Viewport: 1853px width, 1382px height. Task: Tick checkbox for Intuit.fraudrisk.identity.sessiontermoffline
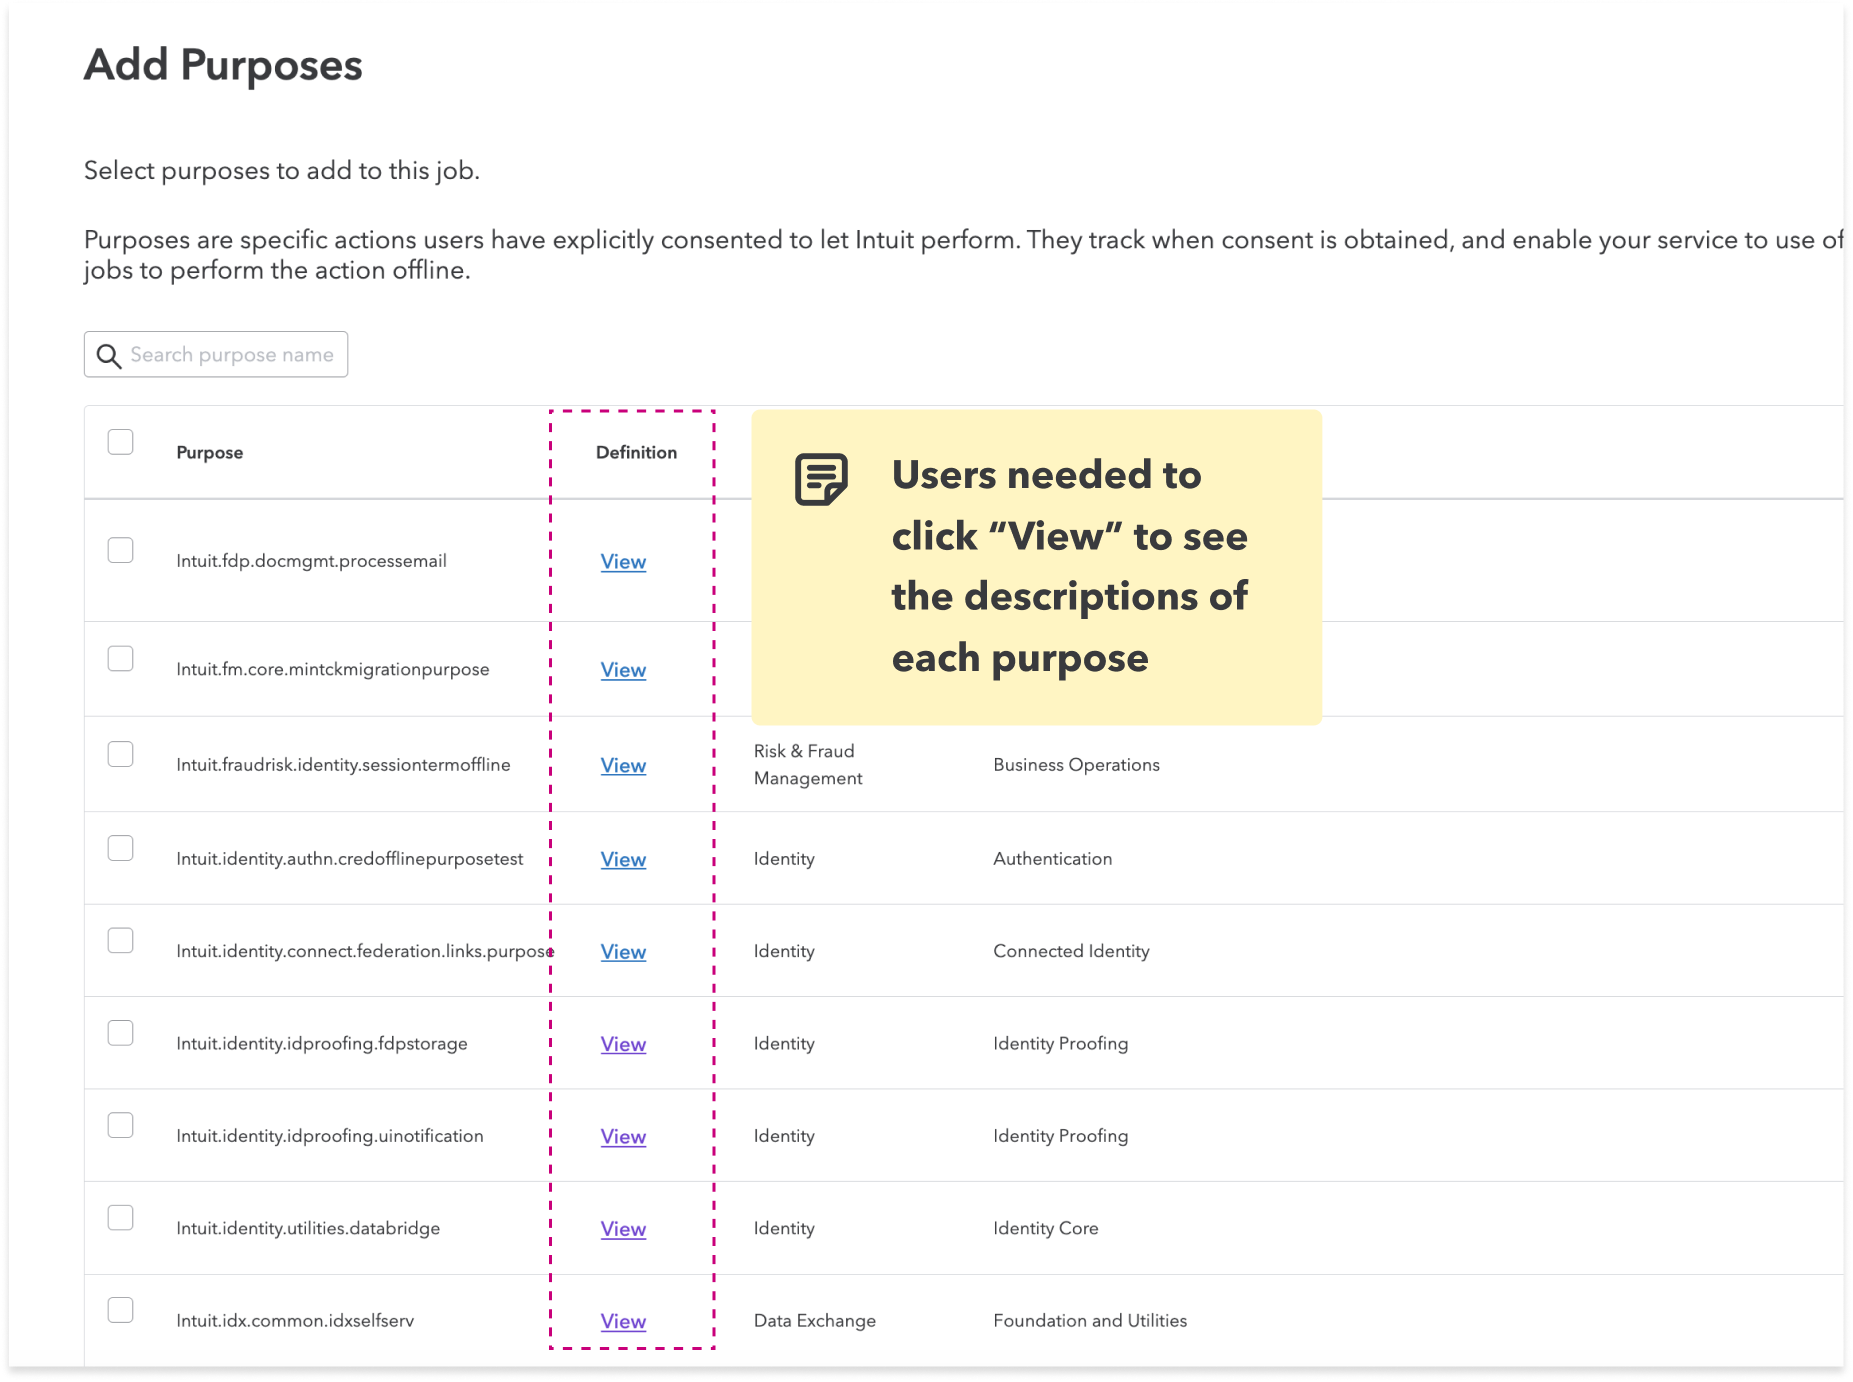coord(121,754)
